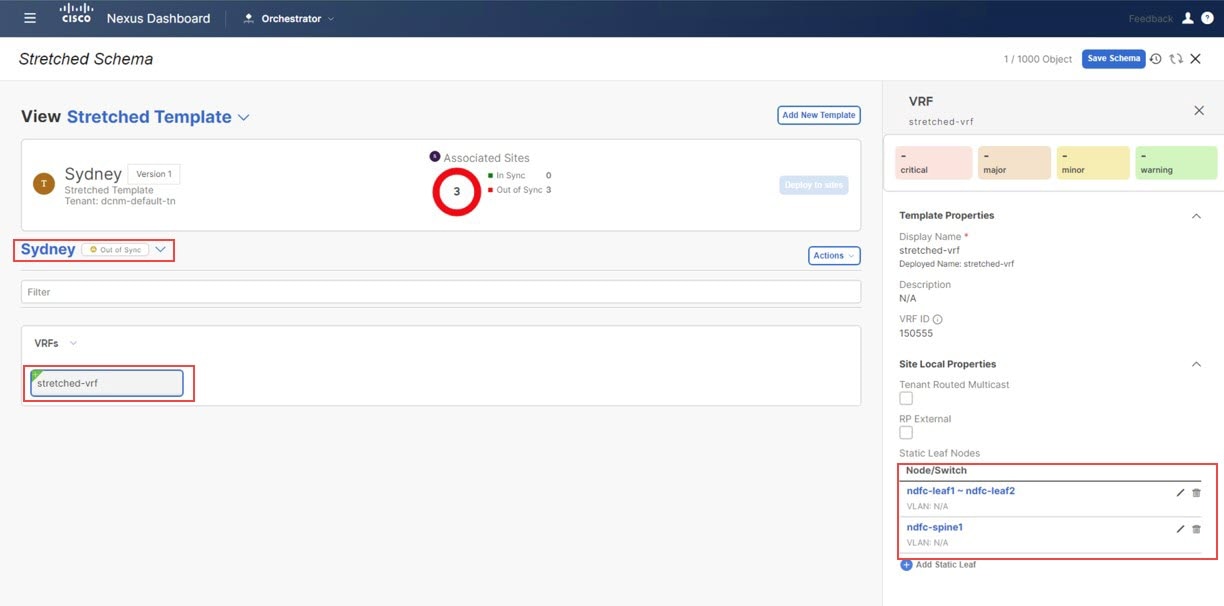Open the hamburger navigation menu
The width and height of the screenshot is (1224, 606).
pos(30,18)
